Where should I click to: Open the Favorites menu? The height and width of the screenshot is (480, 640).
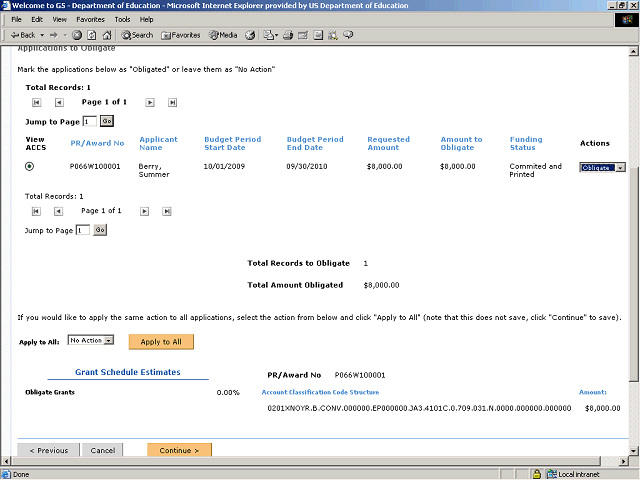point(90,19)
